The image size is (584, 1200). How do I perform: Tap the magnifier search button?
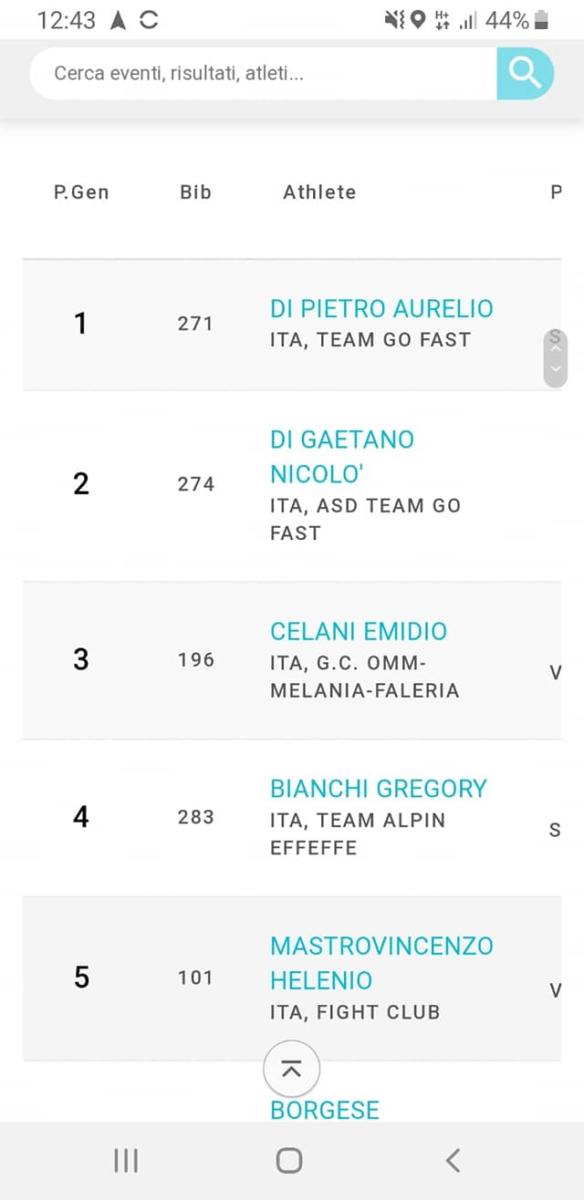click(525, 73)
